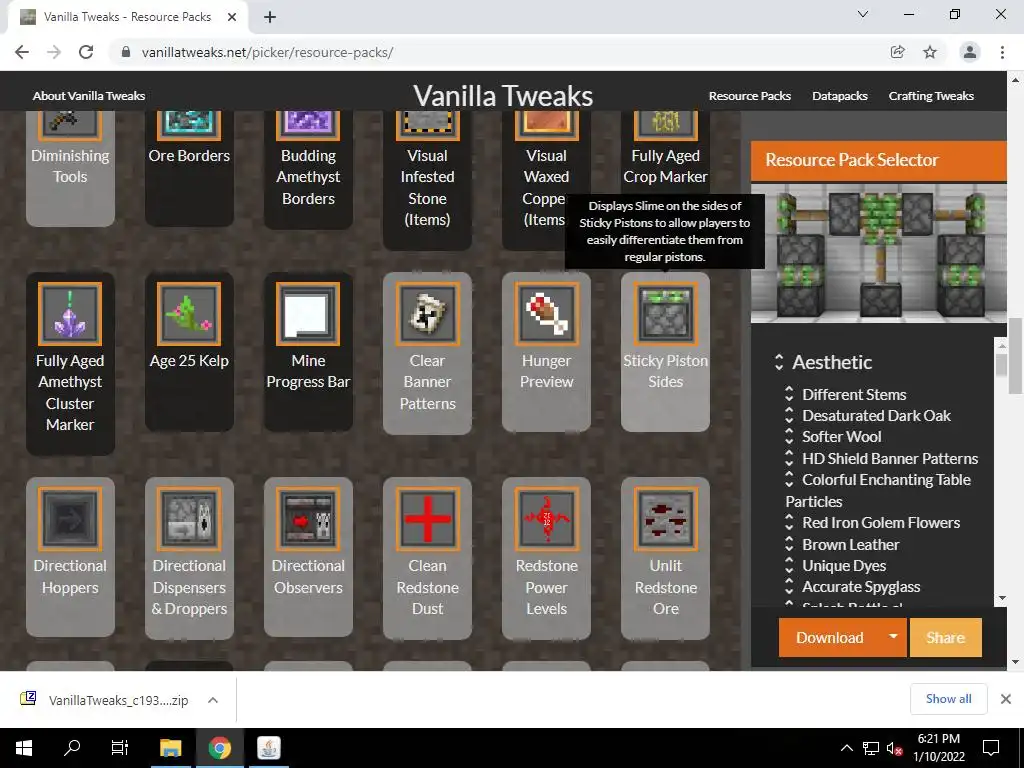Select the Clear Banner Patterns icon
This screenshot has width=1024, height=768.
coord(427,314)
